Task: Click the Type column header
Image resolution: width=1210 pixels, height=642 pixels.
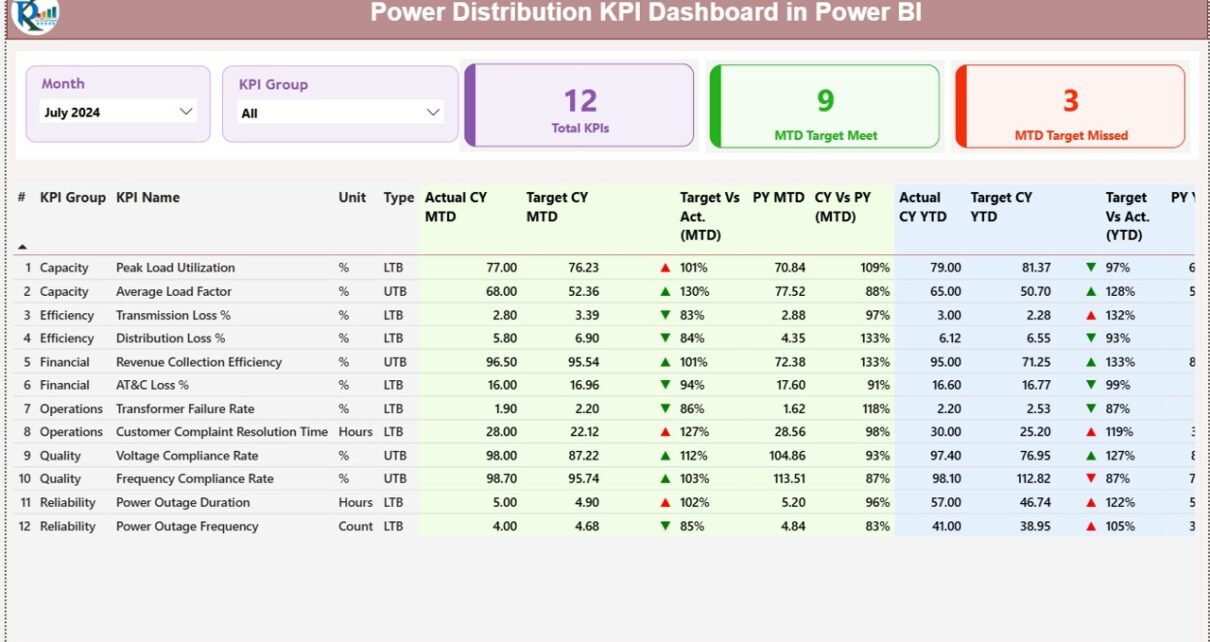Action: [x=398, y=198]
